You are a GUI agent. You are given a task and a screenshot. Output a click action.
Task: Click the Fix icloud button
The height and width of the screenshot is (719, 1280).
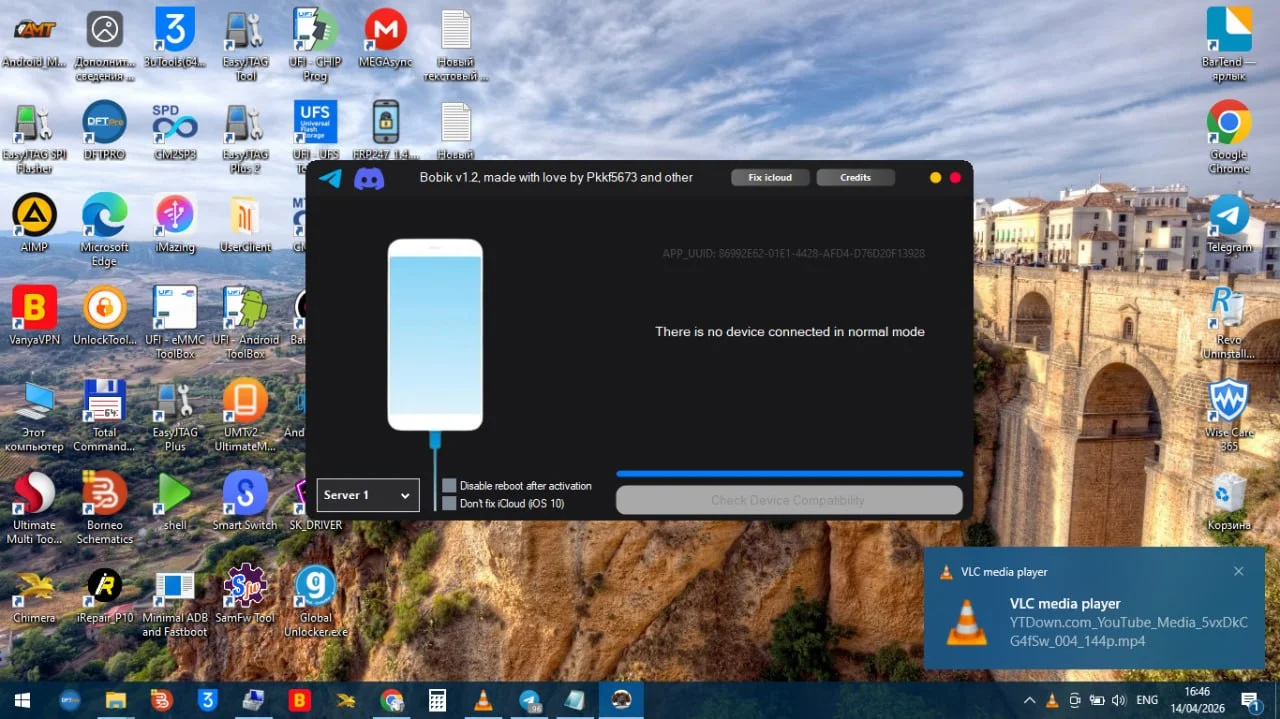click(x=770, y=177)
